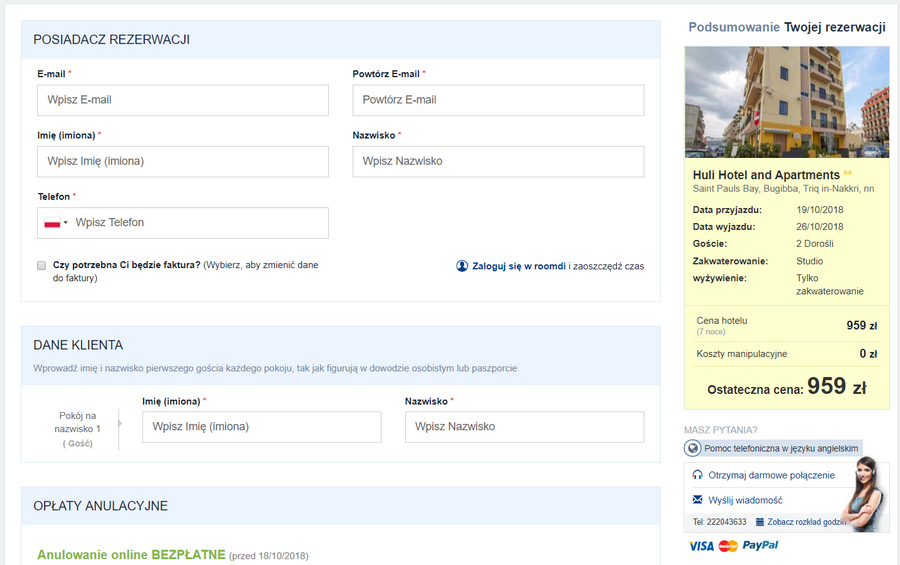Click Otrzymaj darmowe połączenie link
The height and width of the screenshot is (565, 900).
point(771,475)
